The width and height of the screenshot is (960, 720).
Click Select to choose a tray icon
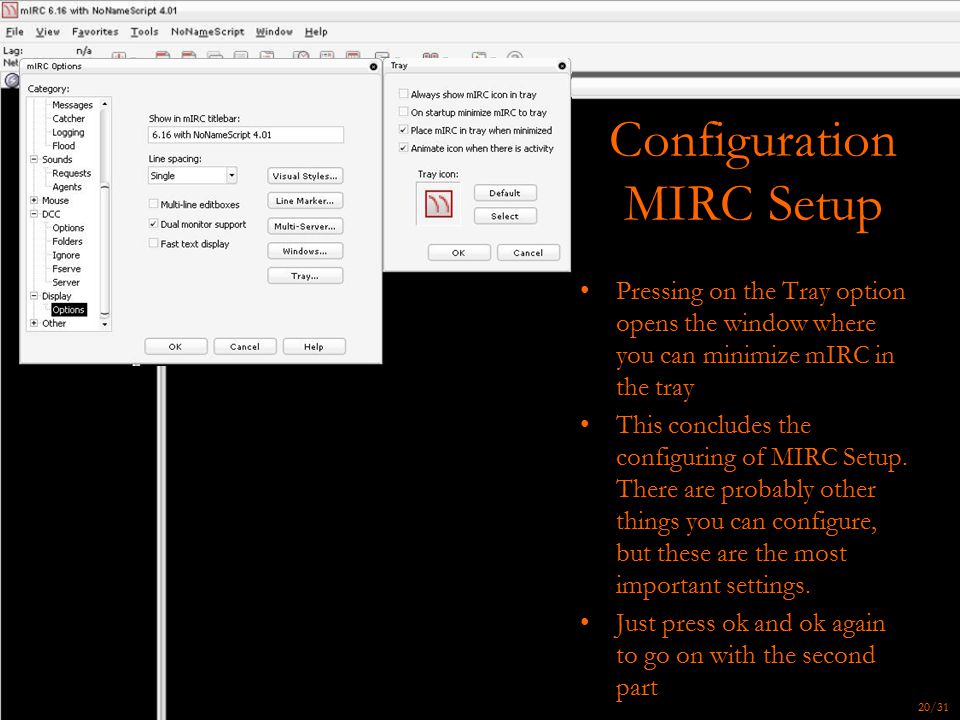505,216
